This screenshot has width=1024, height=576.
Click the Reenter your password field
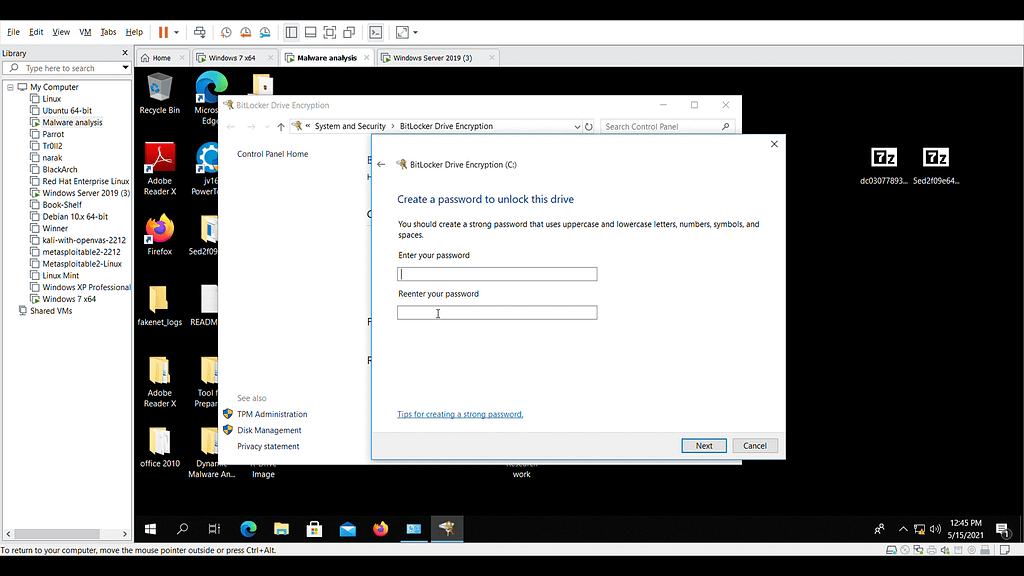(x=497, y=313)
